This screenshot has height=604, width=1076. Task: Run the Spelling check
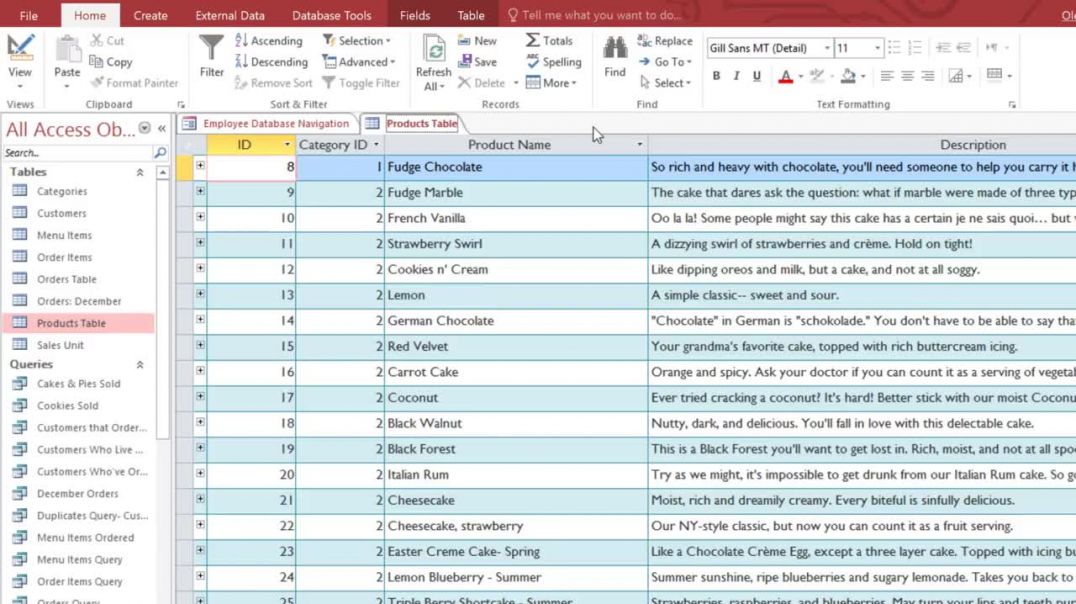(554, 62)
